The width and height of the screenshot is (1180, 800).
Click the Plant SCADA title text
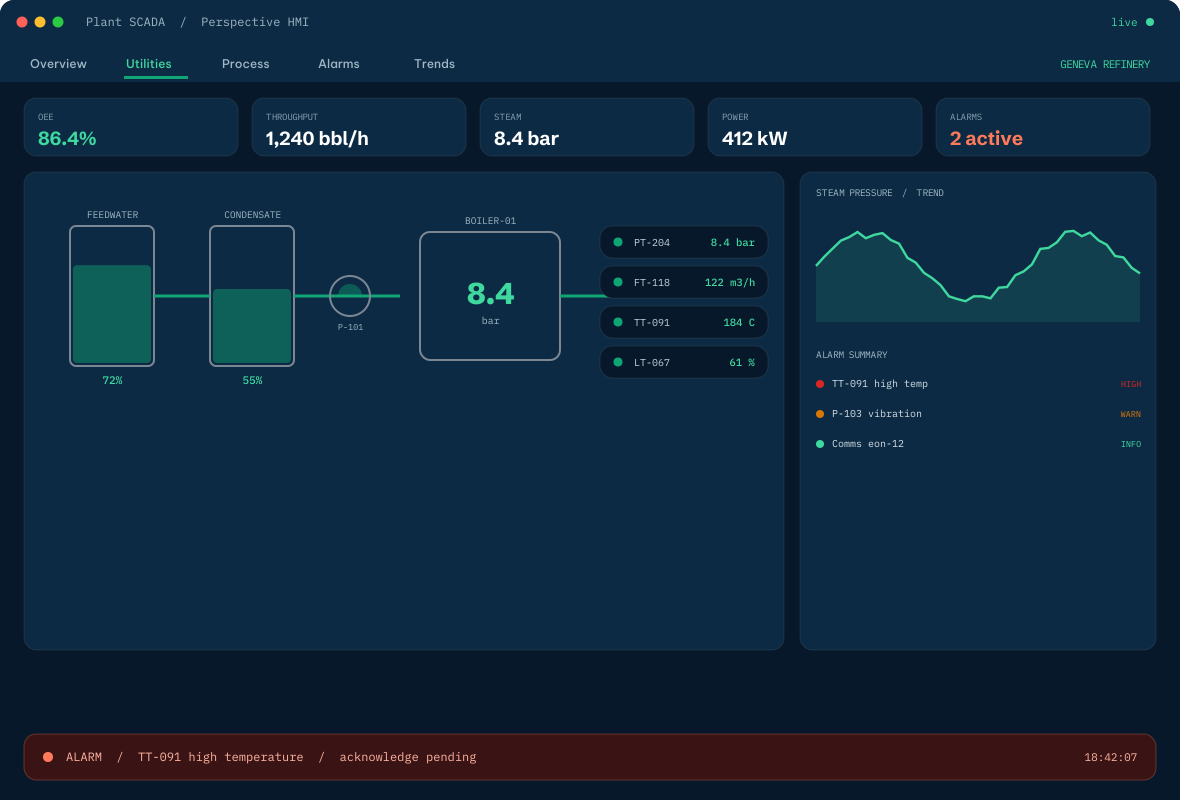point(126,22)
